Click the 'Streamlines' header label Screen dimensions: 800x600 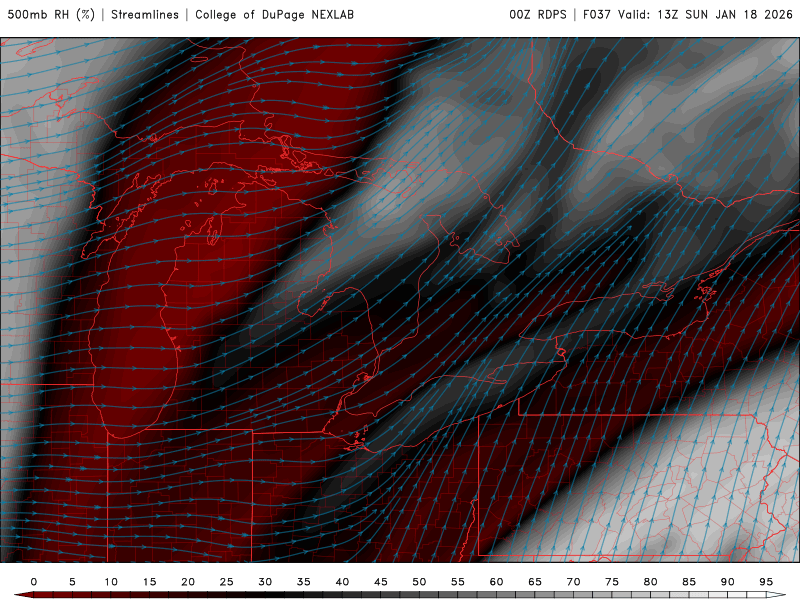point(145,15)
